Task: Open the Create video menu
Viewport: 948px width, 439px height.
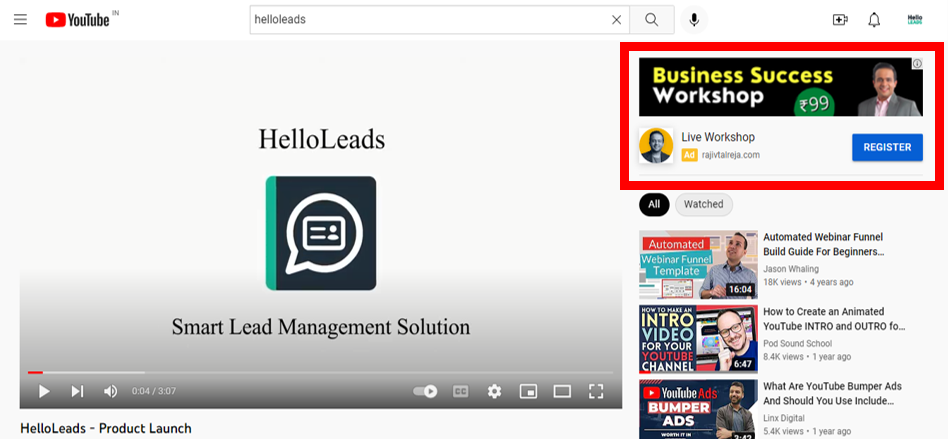Action: (840, 20)
